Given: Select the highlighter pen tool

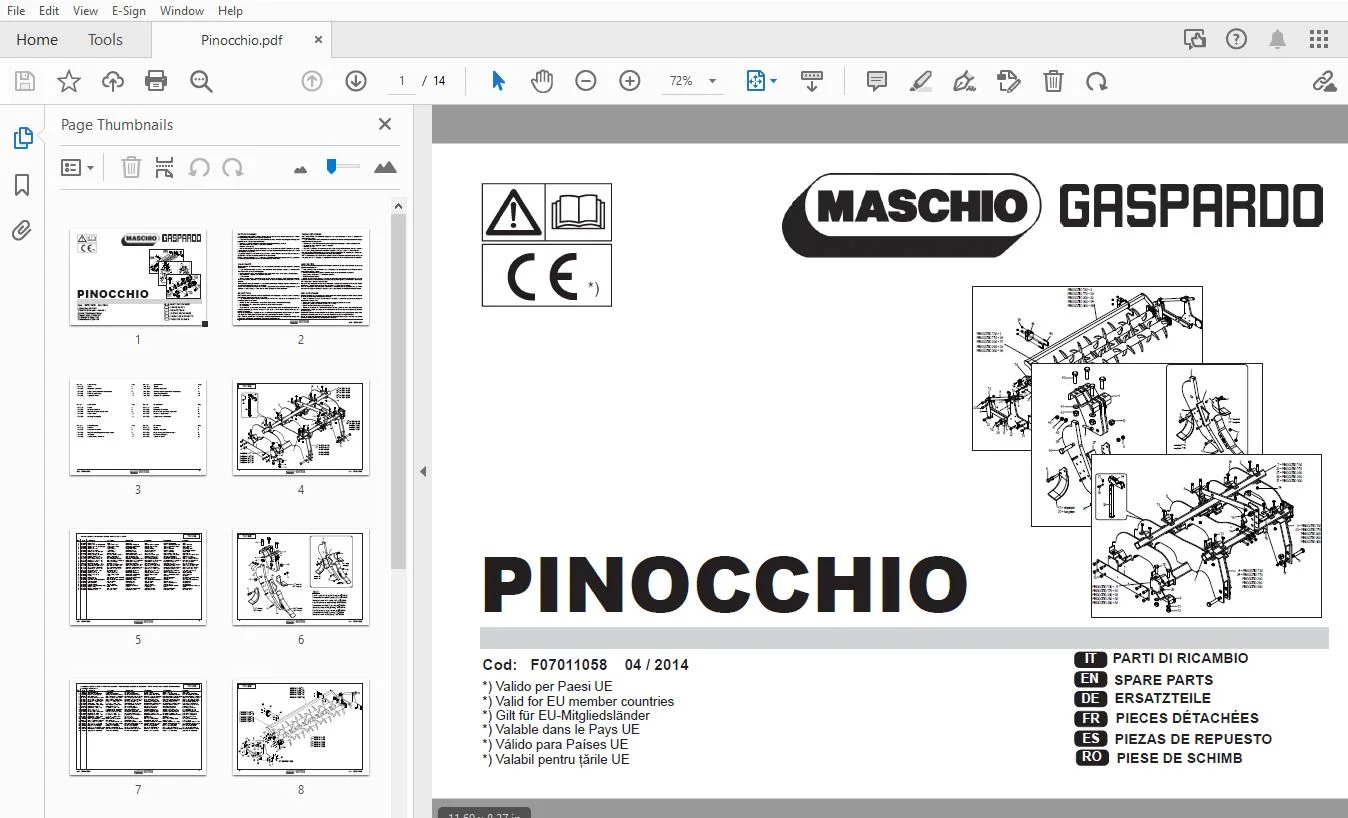Looking at the screenshot, I should pos(921,81).
